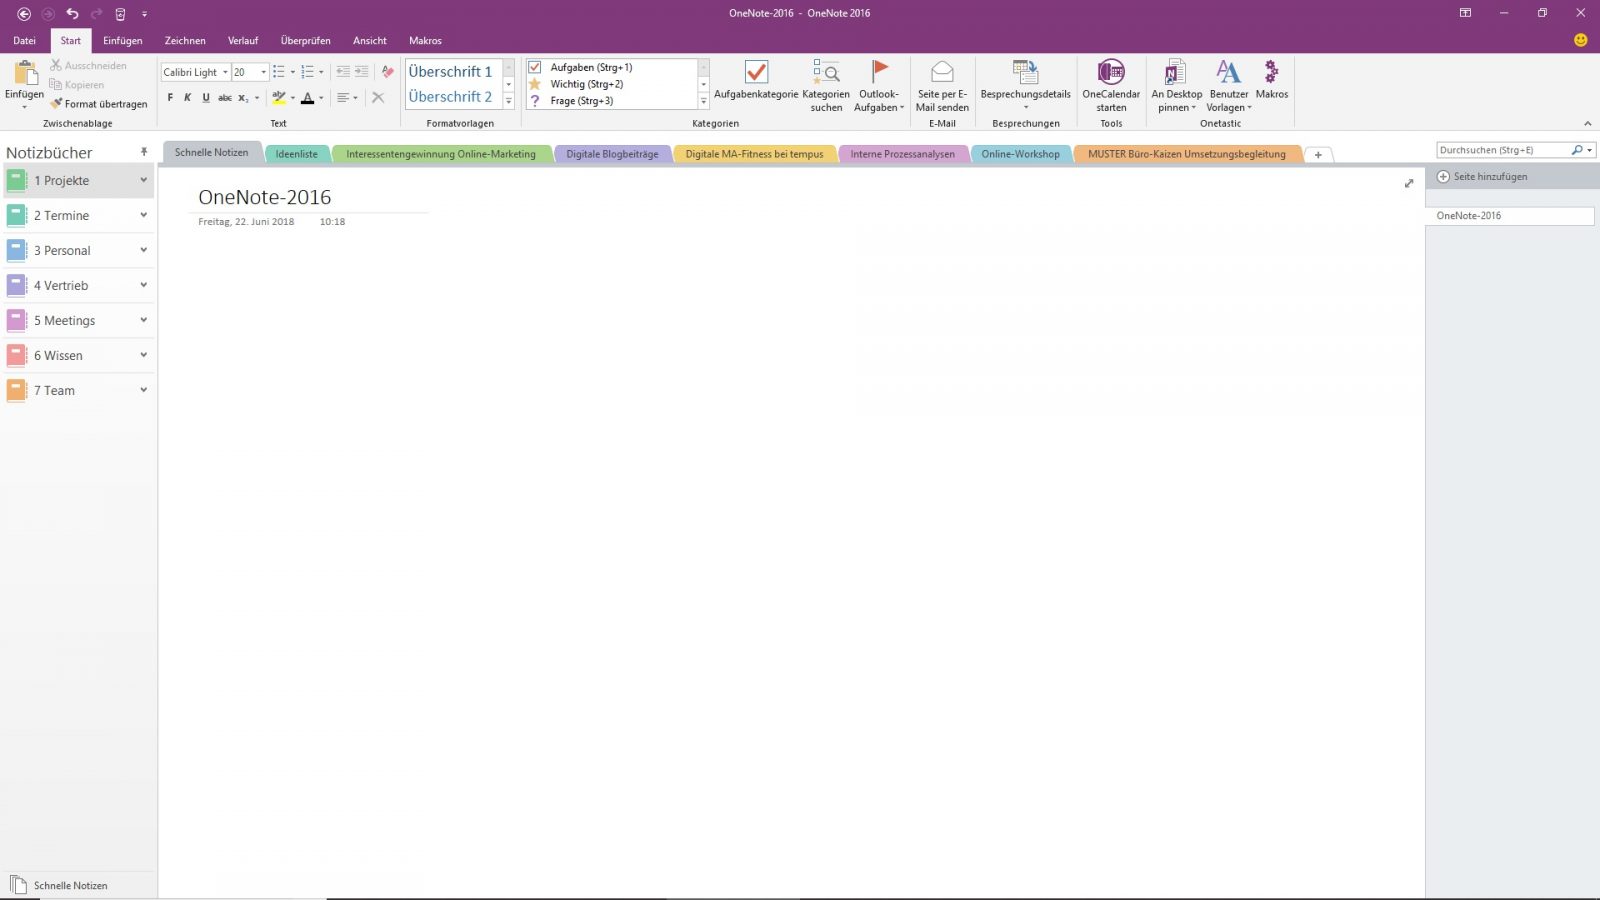
Task: Click the back arrow in title bar
Action: click(x=24, y=14)
